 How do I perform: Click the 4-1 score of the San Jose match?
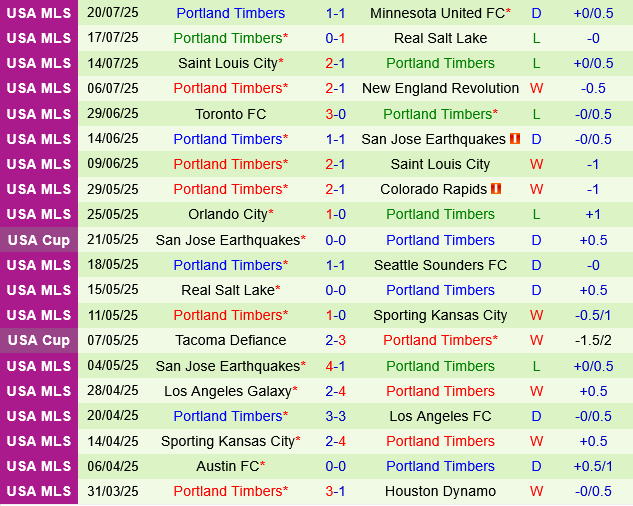coord(335,366)
